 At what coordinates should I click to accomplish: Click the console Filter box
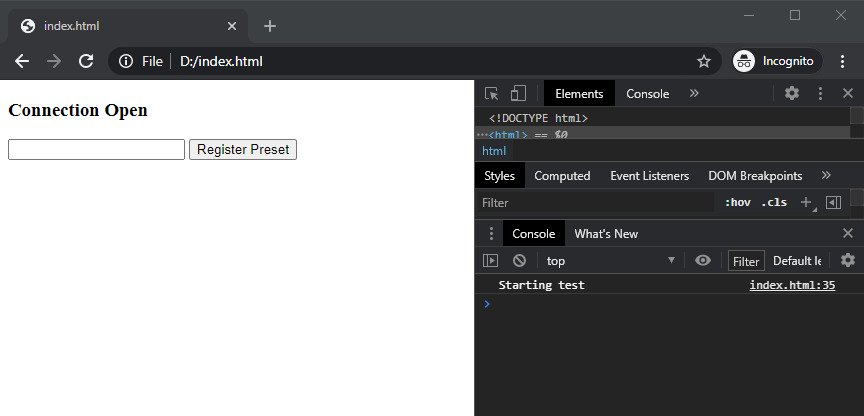[746, 261]
